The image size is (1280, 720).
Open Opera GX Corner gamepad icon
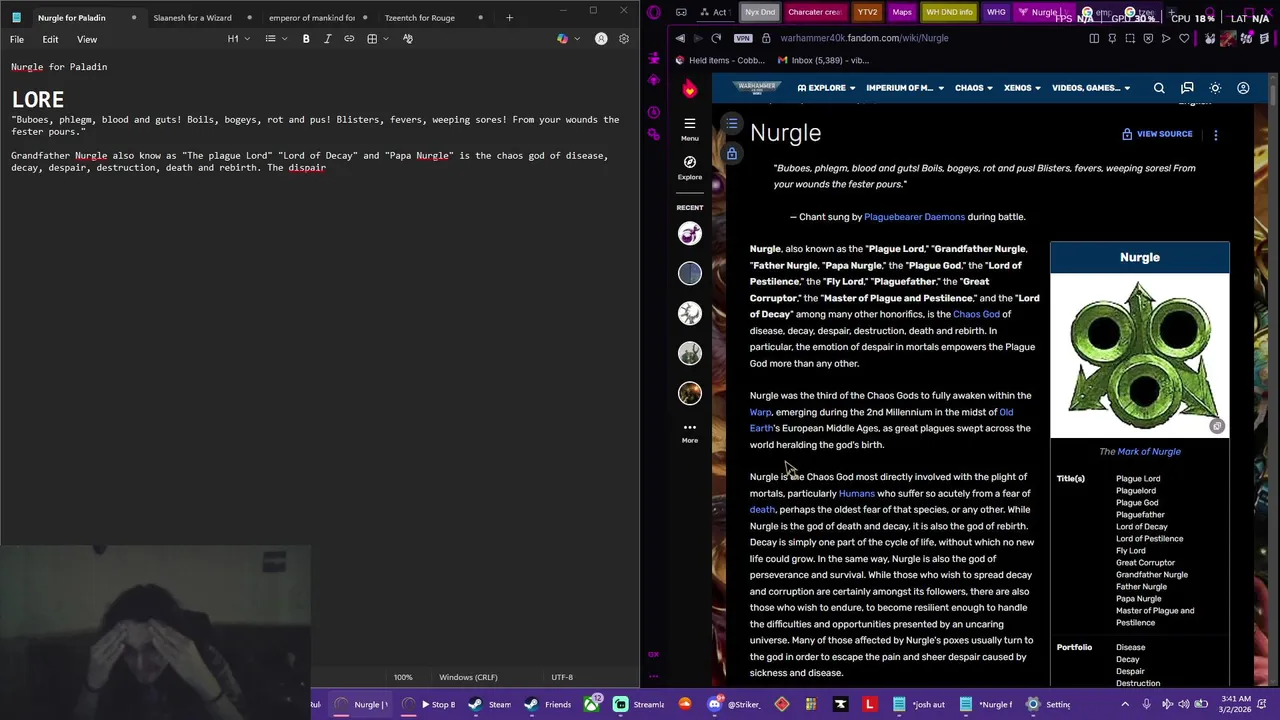[x=681, y=12]
